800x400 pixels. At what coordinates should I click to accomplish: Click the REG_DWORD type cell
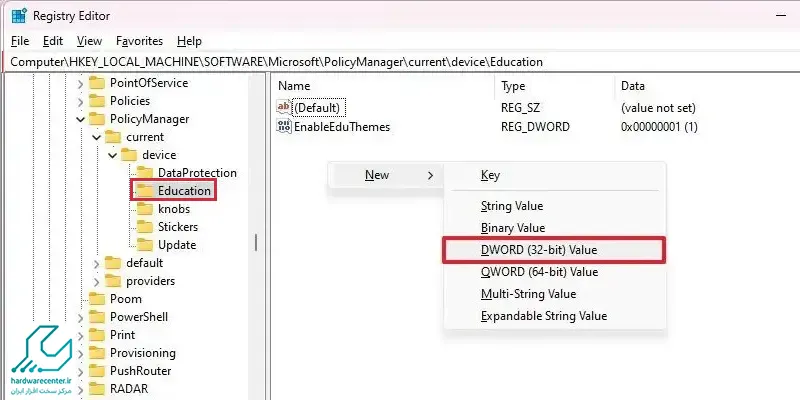click(x=535, y=127)
